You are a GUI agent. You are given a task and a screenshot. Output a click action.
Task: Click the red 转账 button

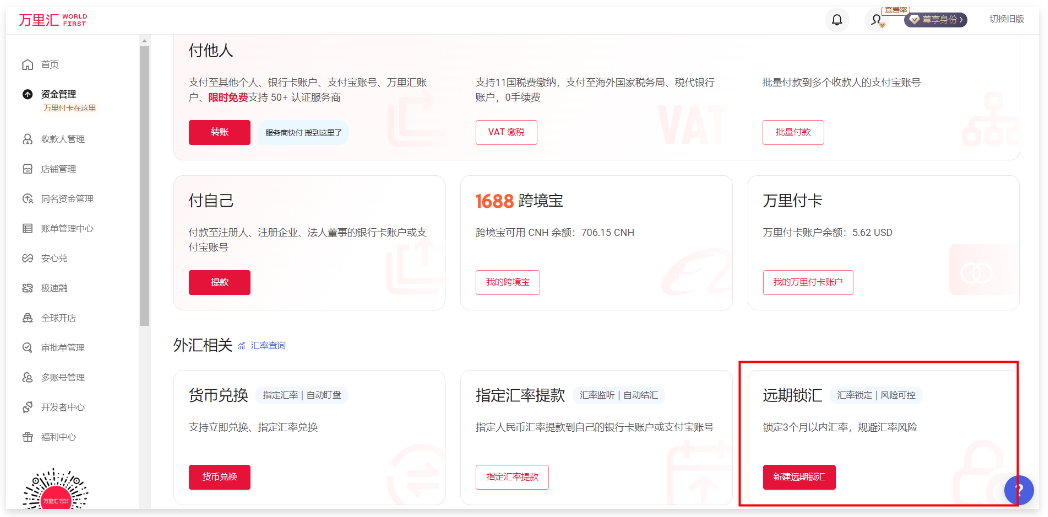[220, 132]
